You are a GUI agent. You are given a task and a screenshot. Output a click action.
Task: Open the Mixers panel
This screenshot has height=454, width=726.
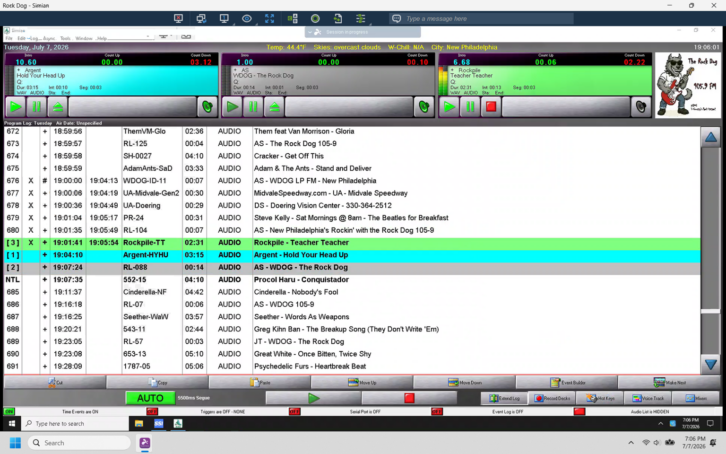[x=696, y=398]
